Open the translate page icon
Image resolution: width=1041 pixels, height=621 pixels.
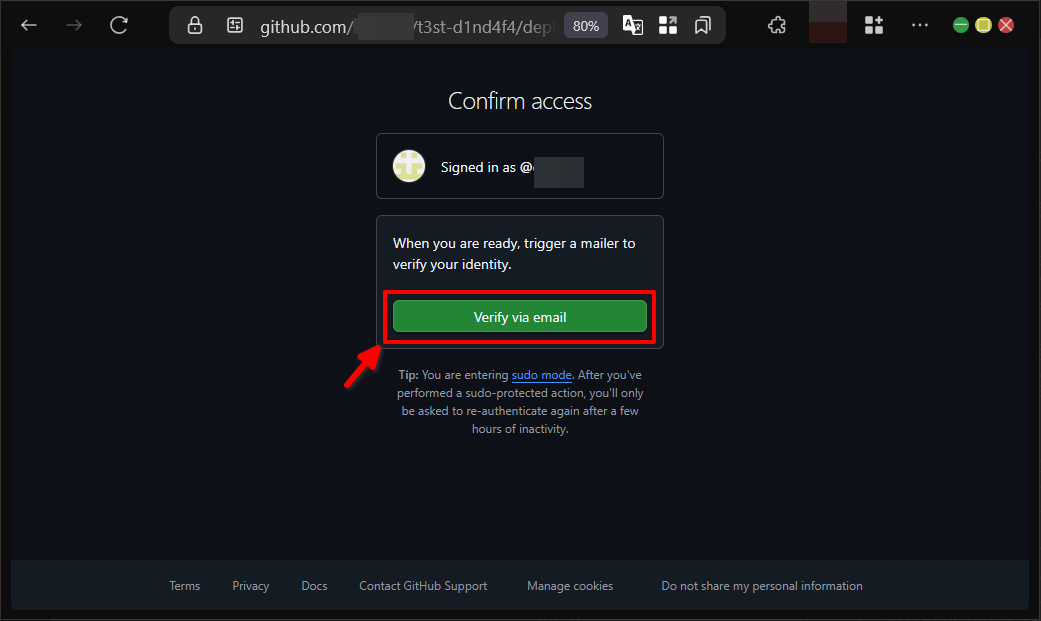(x=633, y=25)
